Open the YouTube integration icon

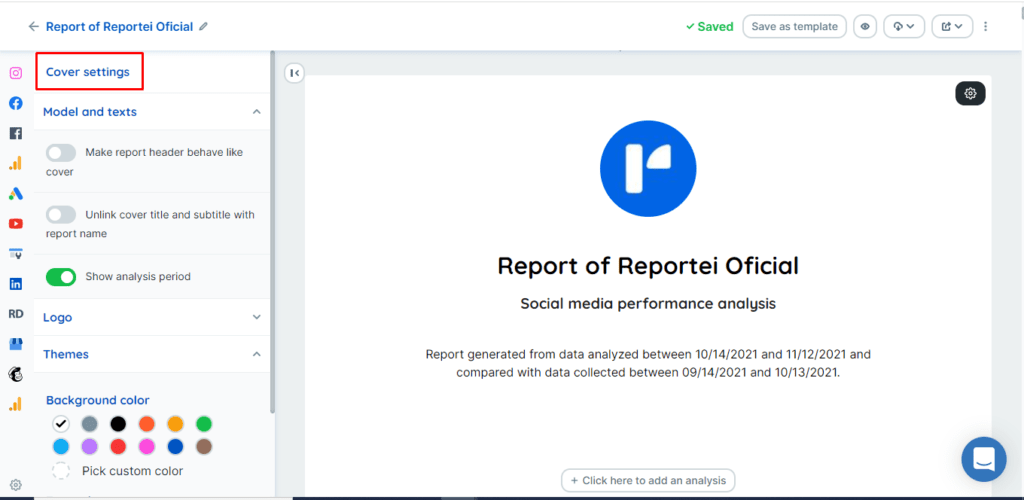click(16, 223)
